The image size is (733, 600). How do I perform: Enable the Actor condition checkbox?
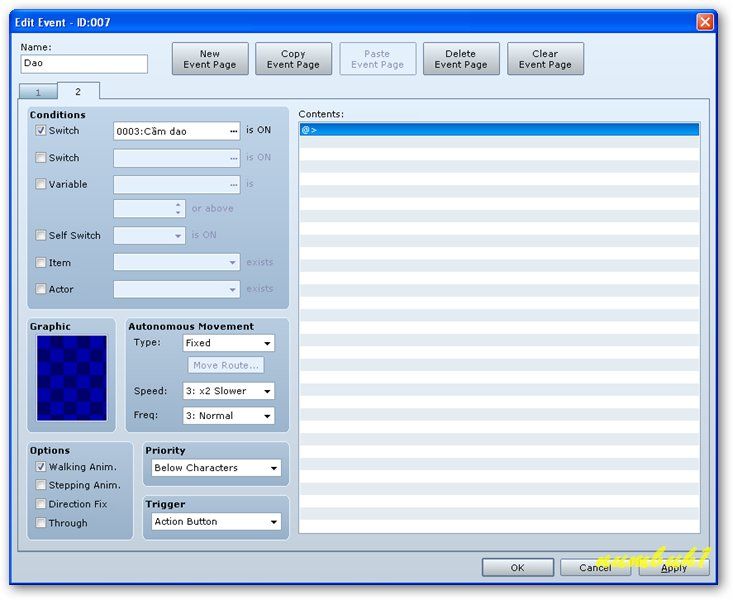pyautogui.click(x=41, y=289)
